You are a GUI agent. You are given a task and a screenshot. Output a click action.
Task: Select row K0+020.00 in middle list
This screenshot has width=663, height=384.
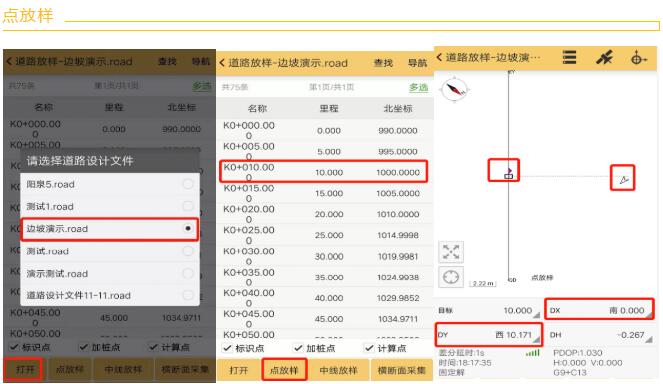[325, 214]
